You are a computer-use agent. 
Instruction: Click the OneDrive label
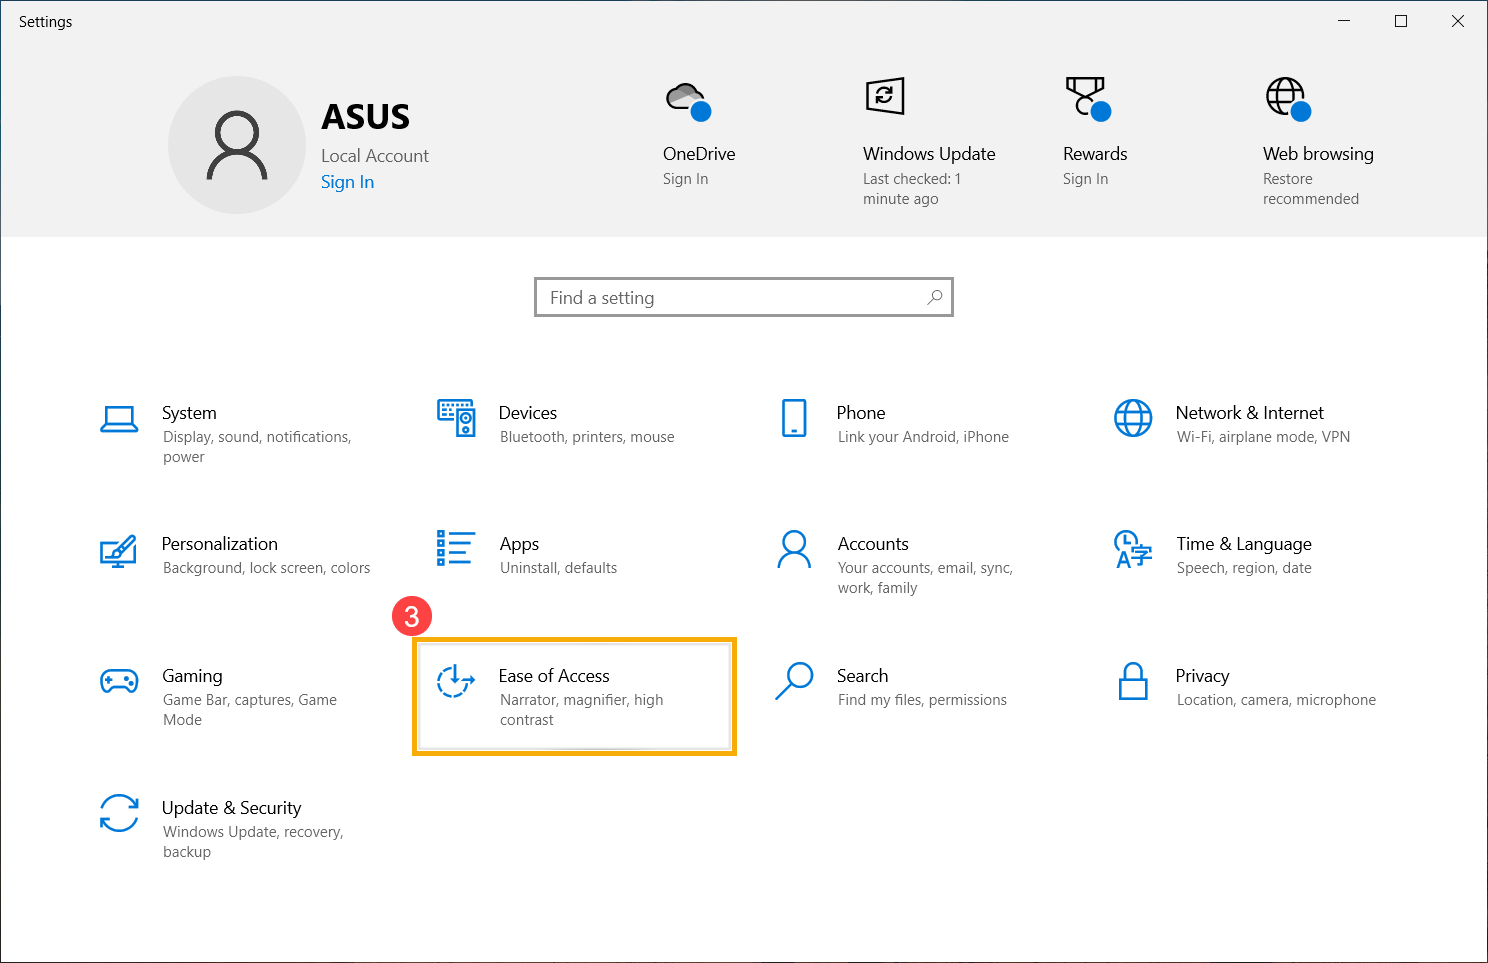point(699,154)
